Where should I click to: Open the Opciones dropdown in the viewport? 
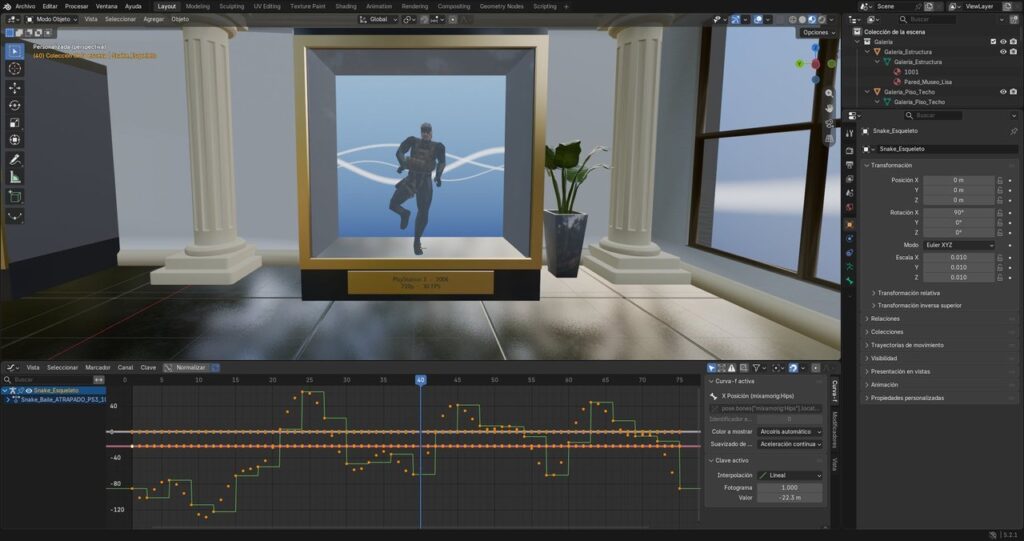pyautogui.click(x=818, y=32)
